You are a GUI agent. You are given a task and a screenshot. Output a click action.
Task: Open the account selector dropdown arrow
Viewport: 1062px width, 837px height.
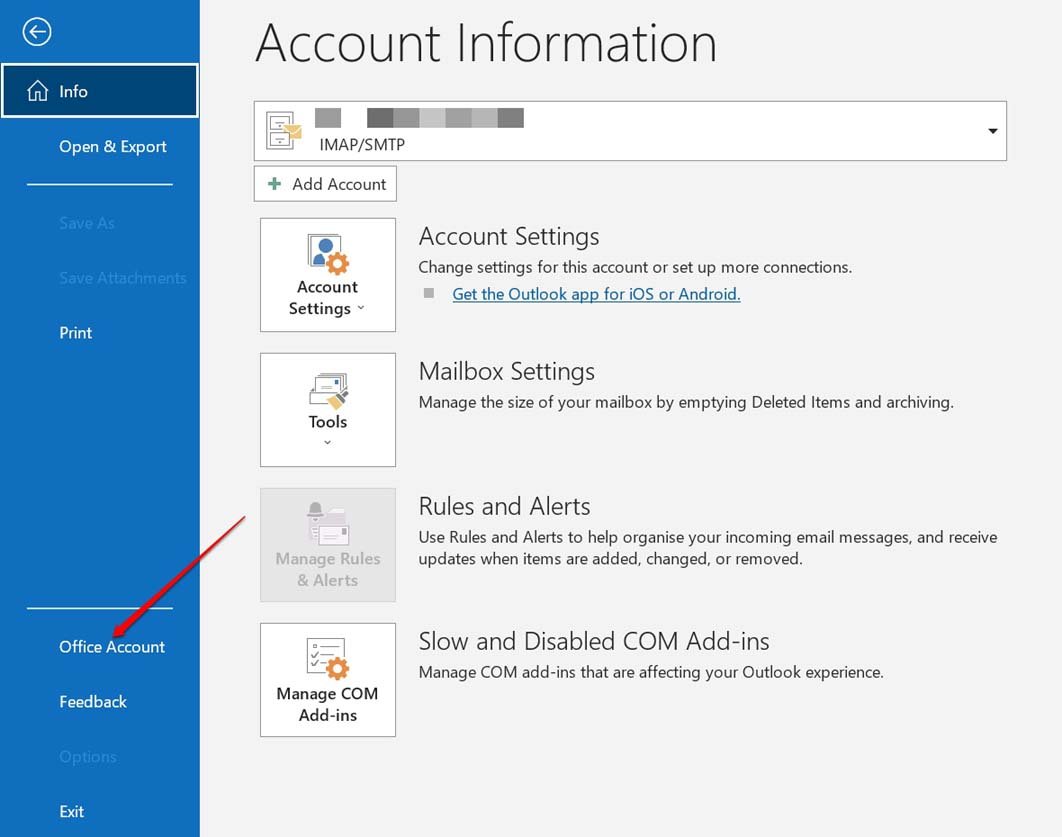(x=992, y=131)
